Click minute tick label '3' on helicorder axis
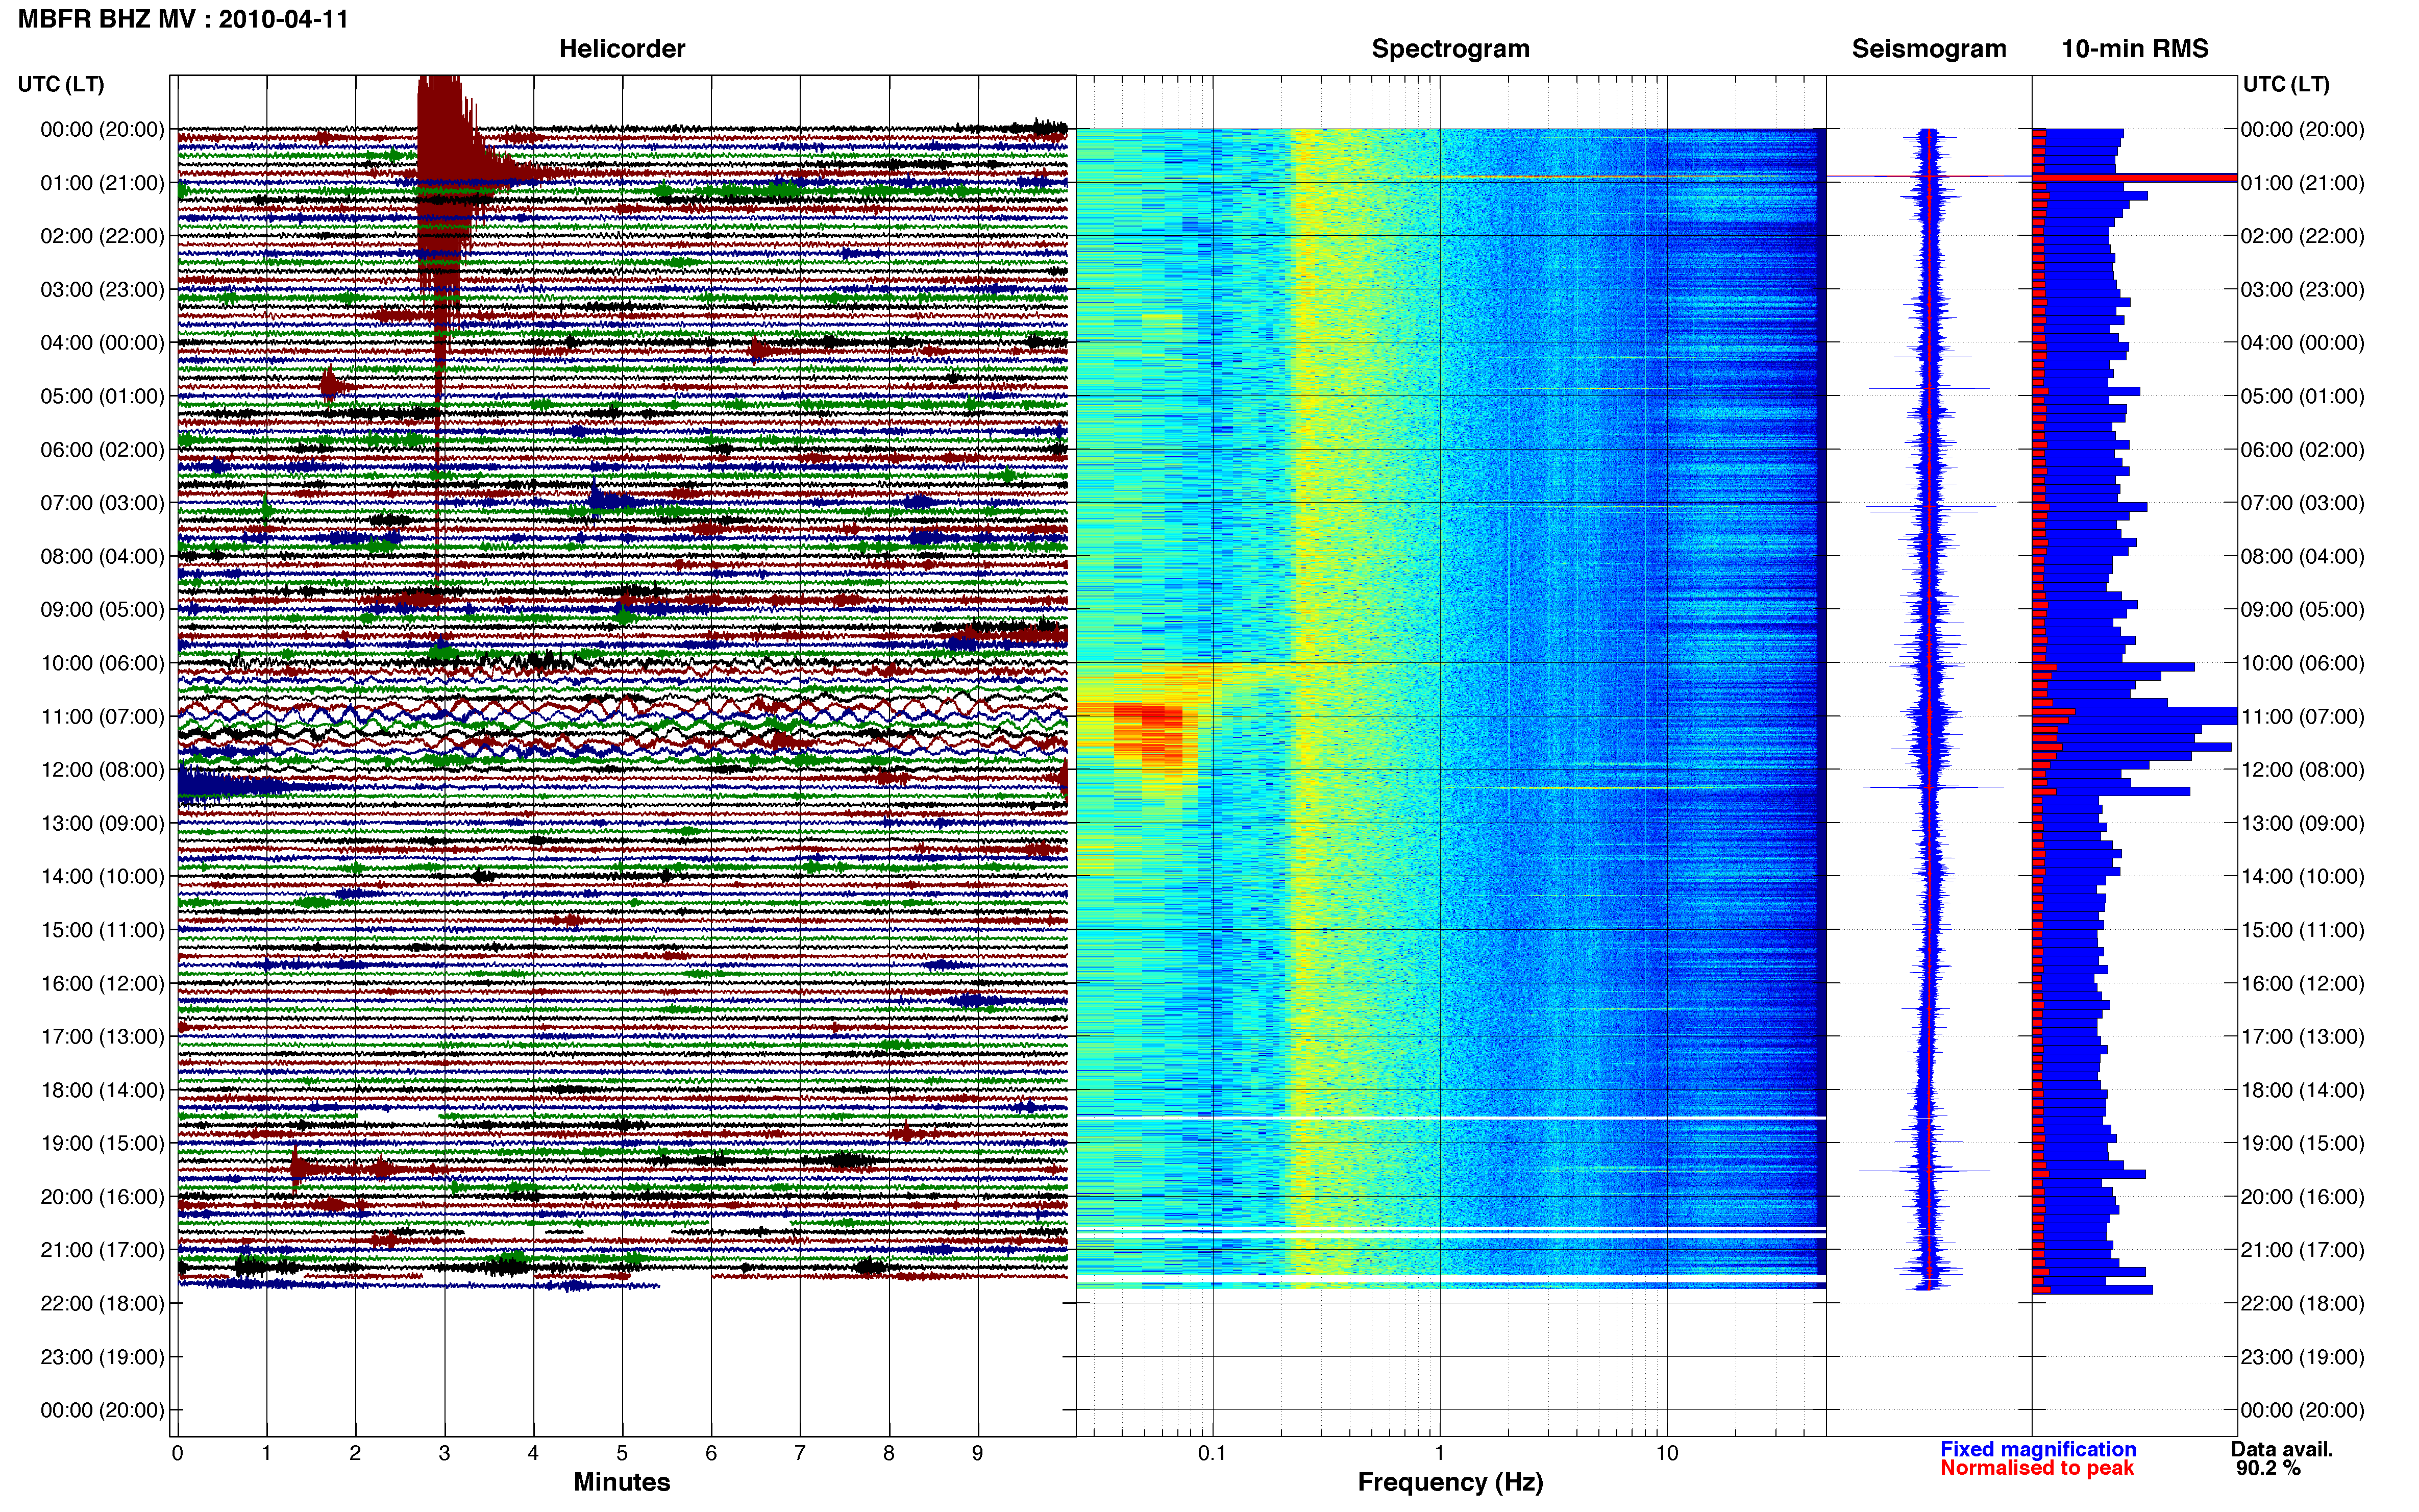This screenshot has width=2419, height=1512. pyautogui.click(x=444, y=1453)
